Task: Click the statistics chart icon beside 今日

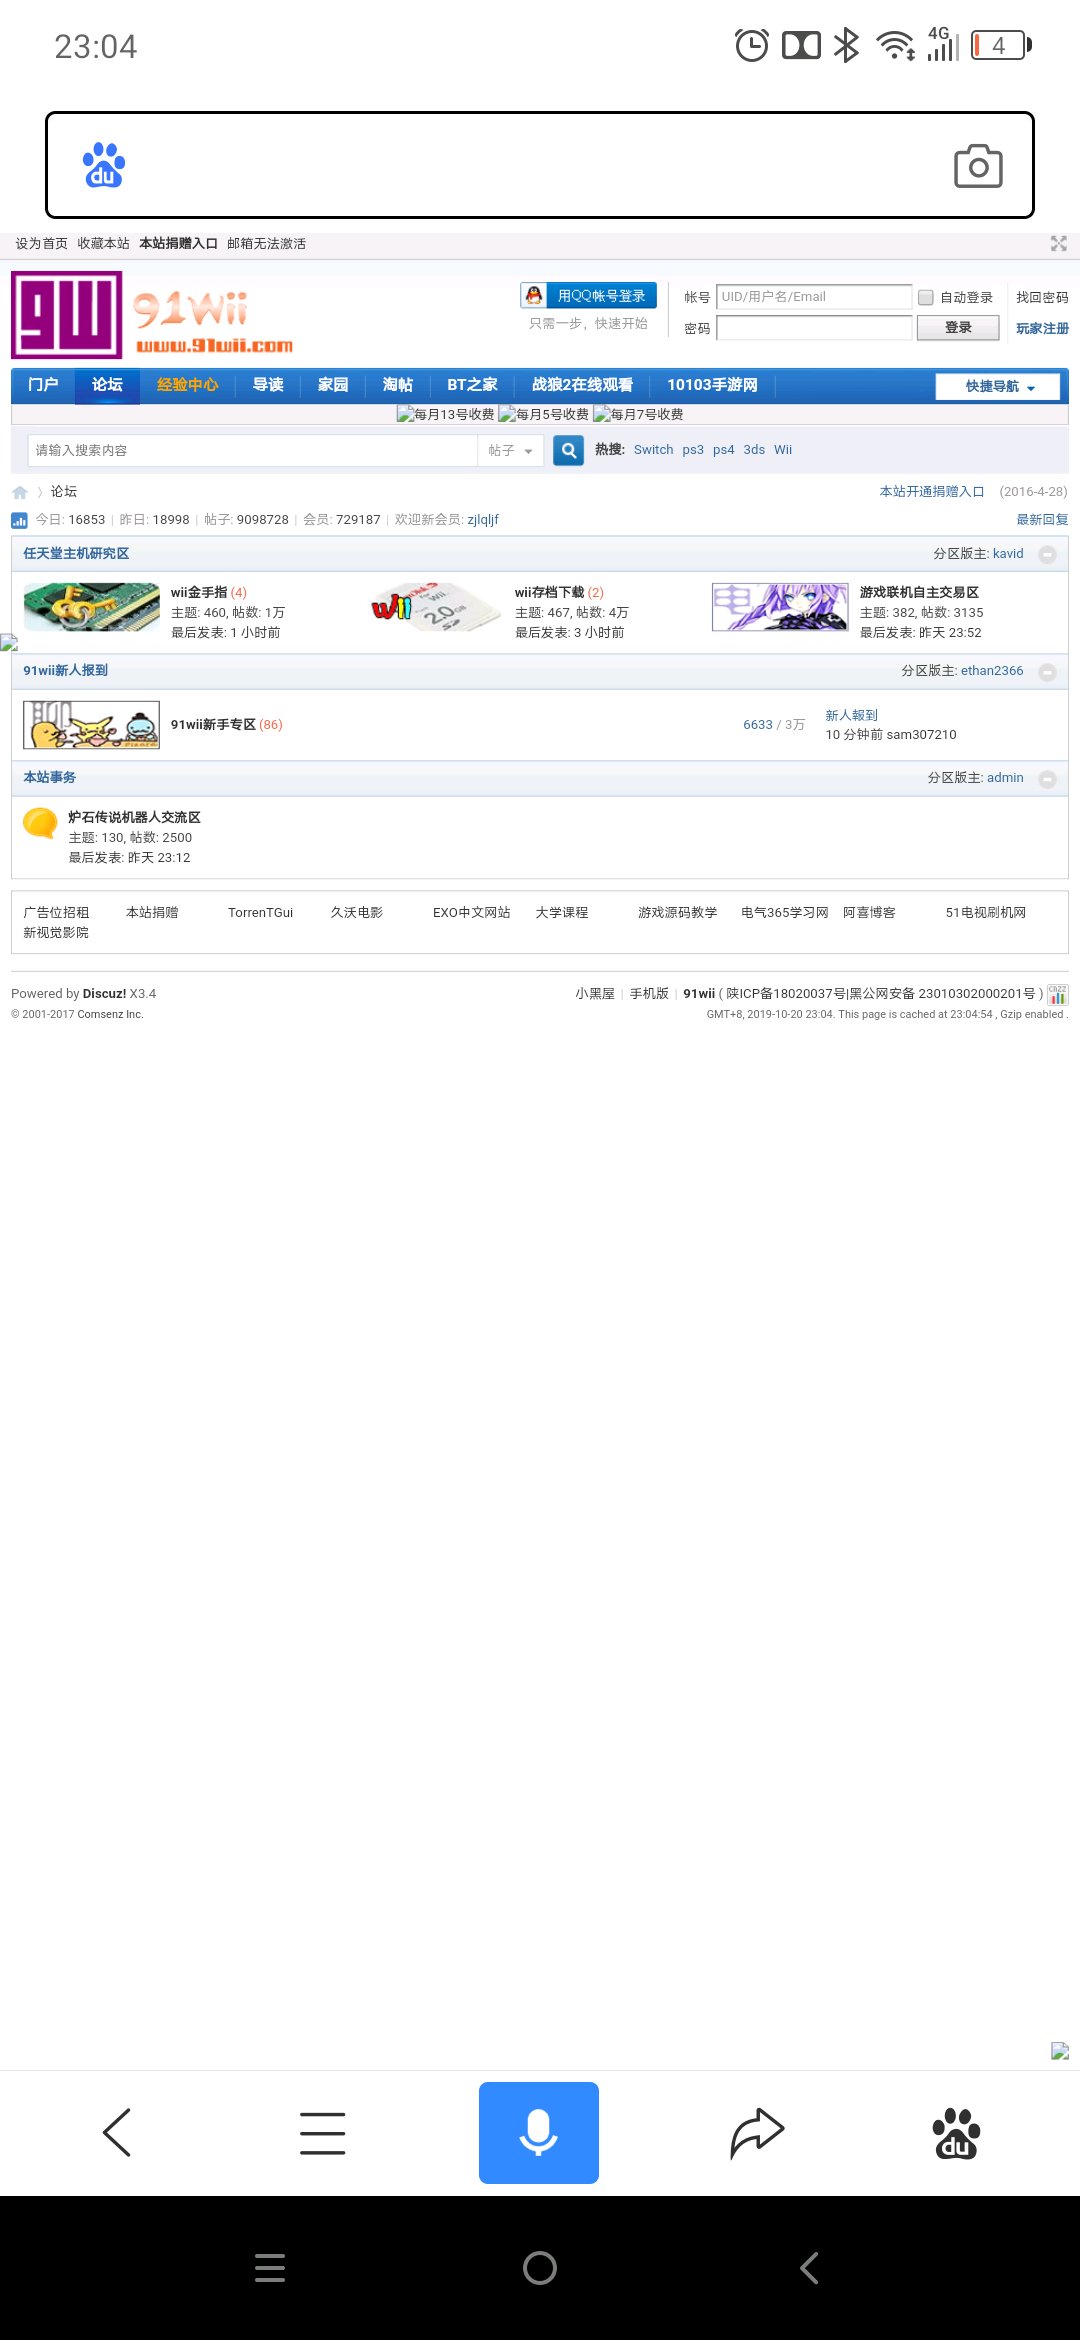Action: pyautogui.click(x=19, y=520)
